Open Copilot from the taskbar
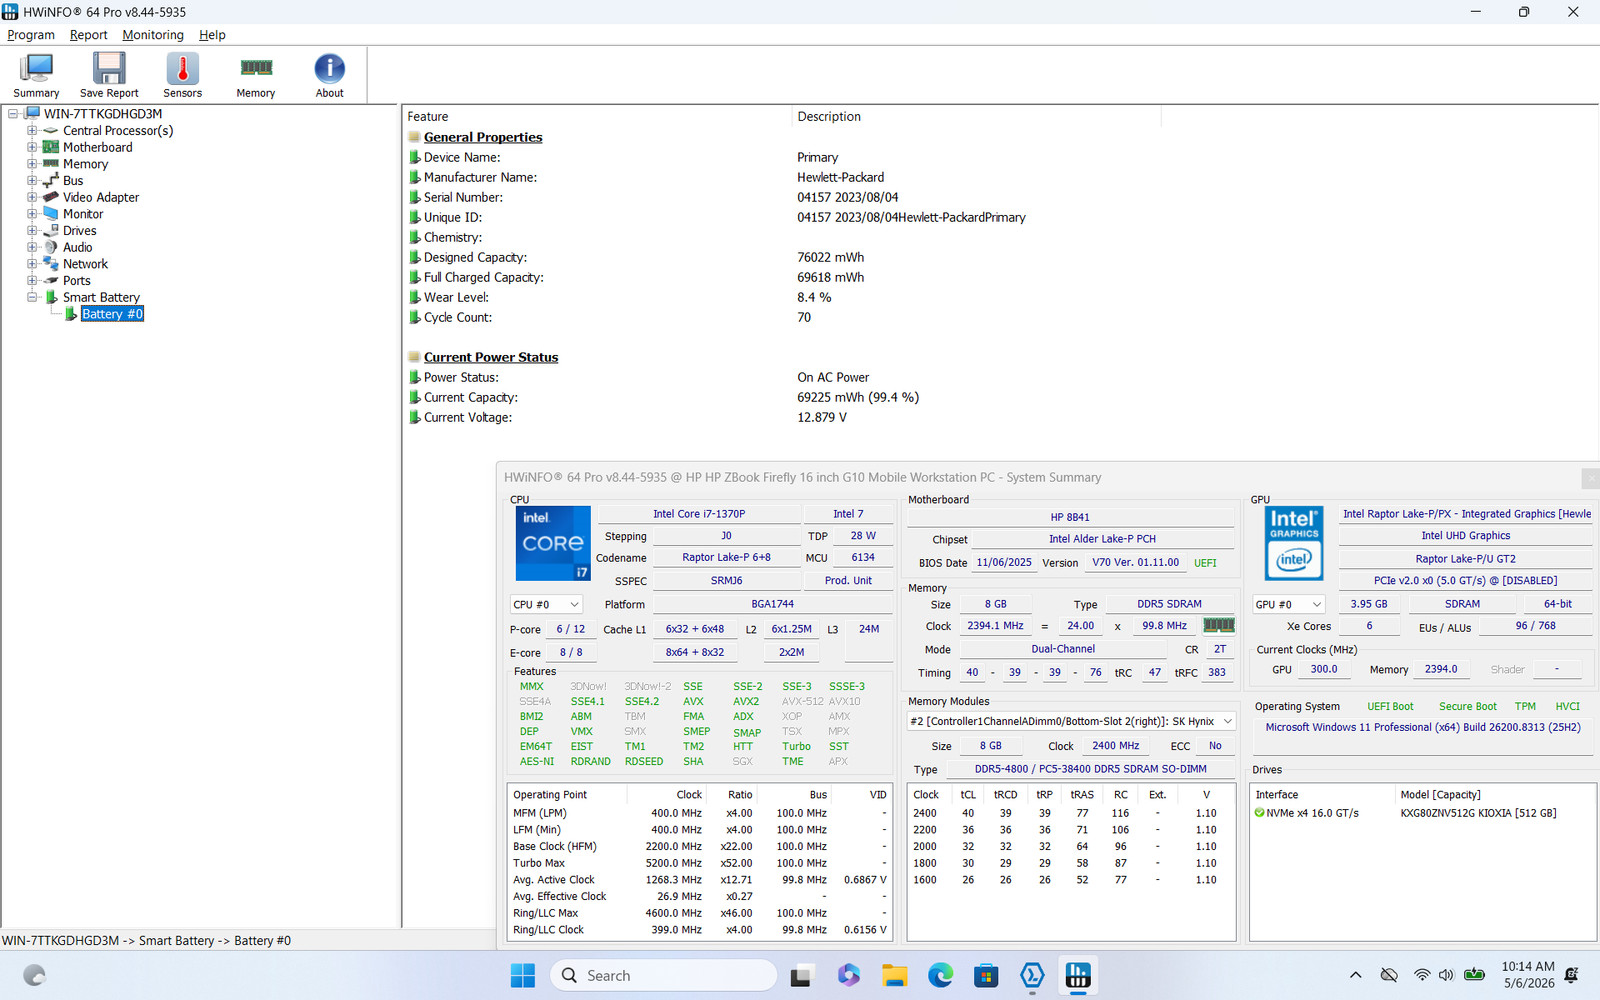 point(849,975)
